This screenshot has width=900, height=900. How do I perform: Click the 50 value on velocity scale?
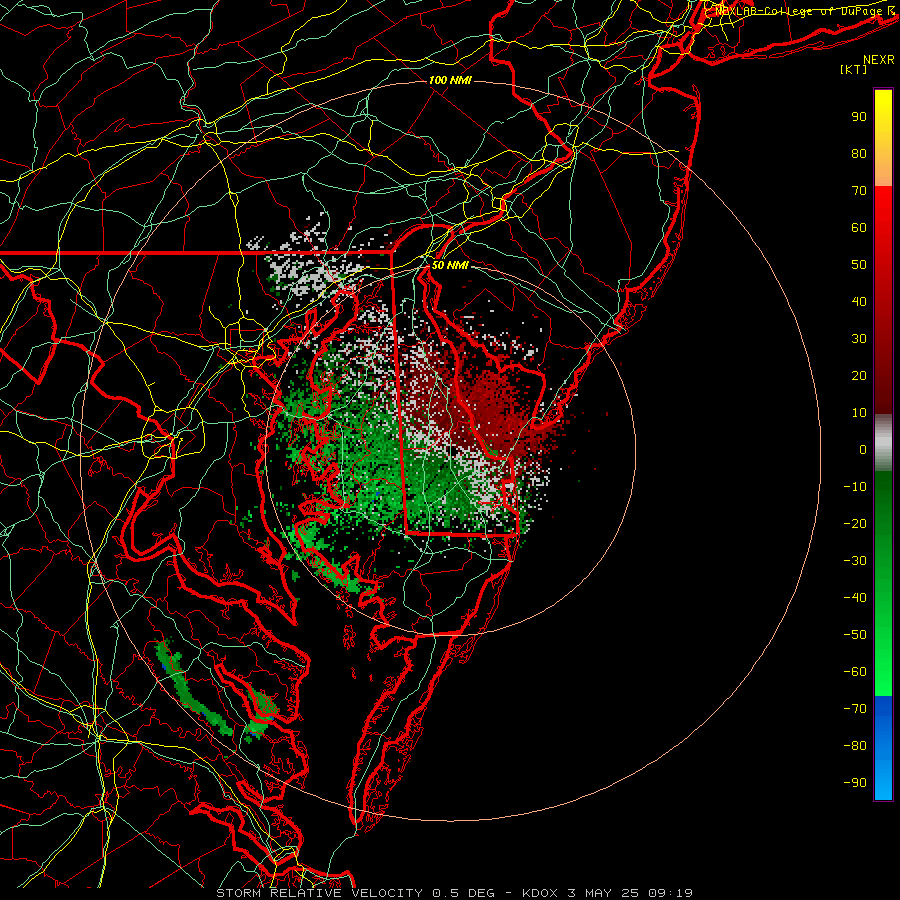point(859,265)
